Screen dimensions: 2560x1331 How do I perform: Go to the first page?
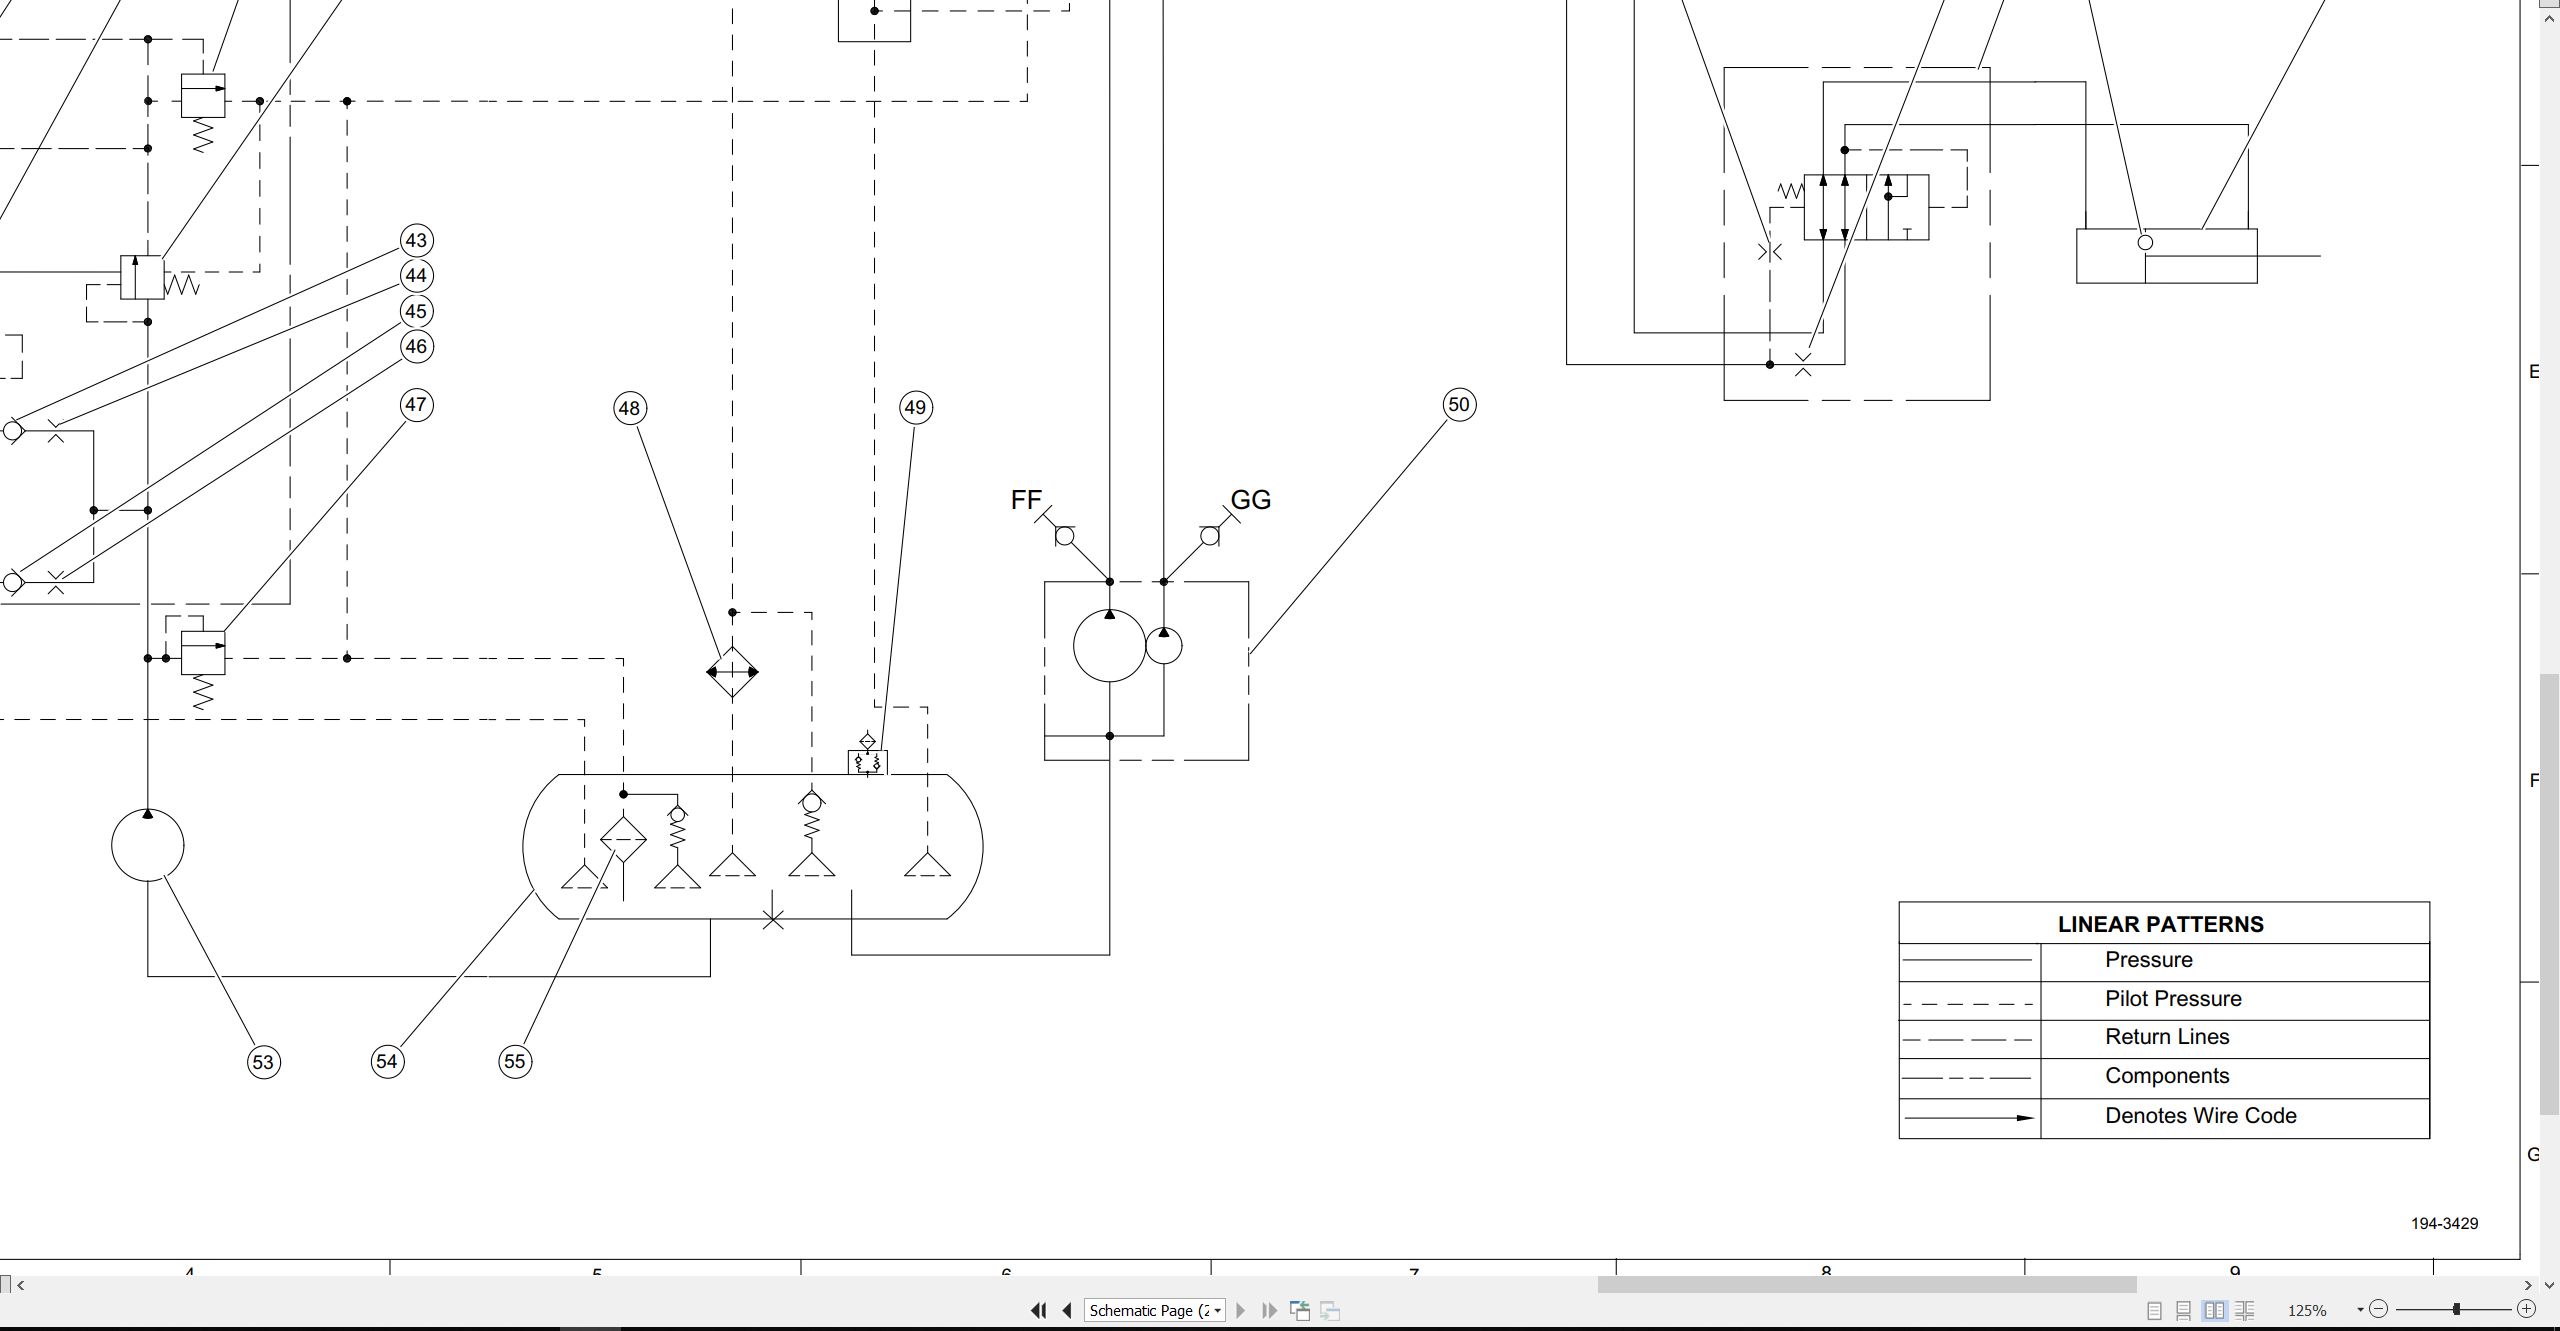coord(1038,1310)
